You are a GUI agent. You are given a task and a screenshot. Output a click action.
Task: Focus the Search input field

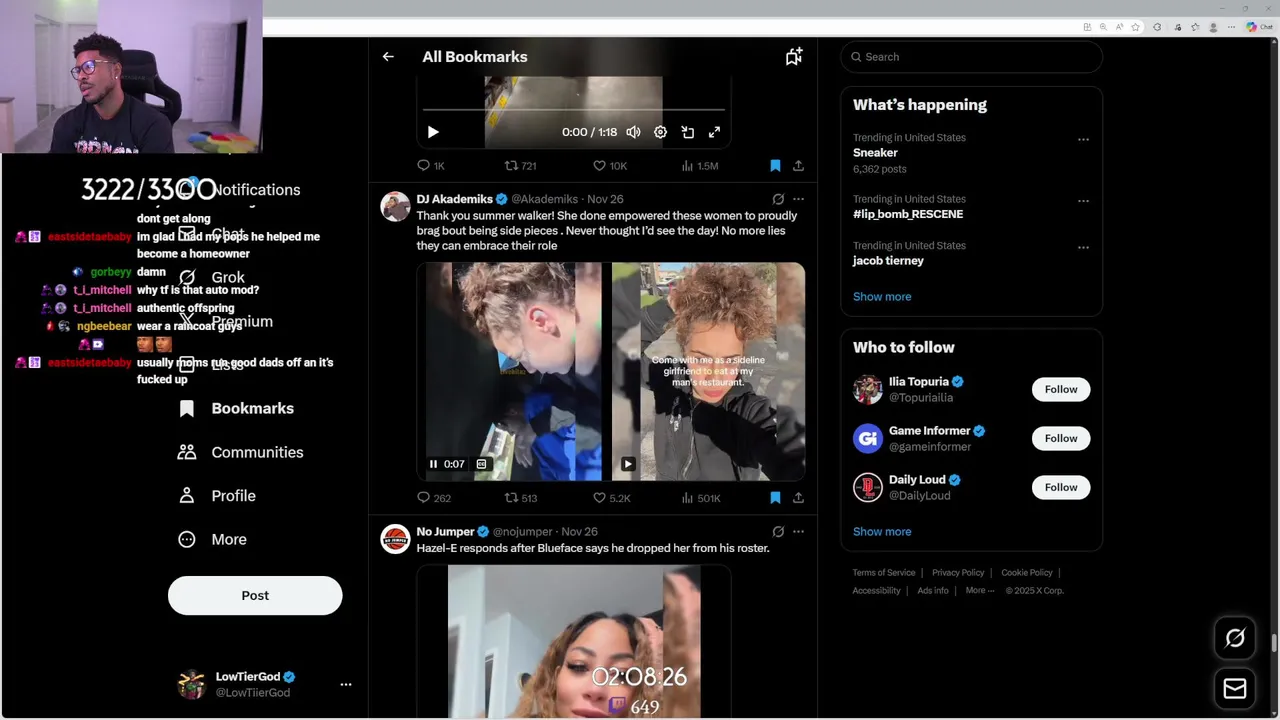(x=971, y=57)
